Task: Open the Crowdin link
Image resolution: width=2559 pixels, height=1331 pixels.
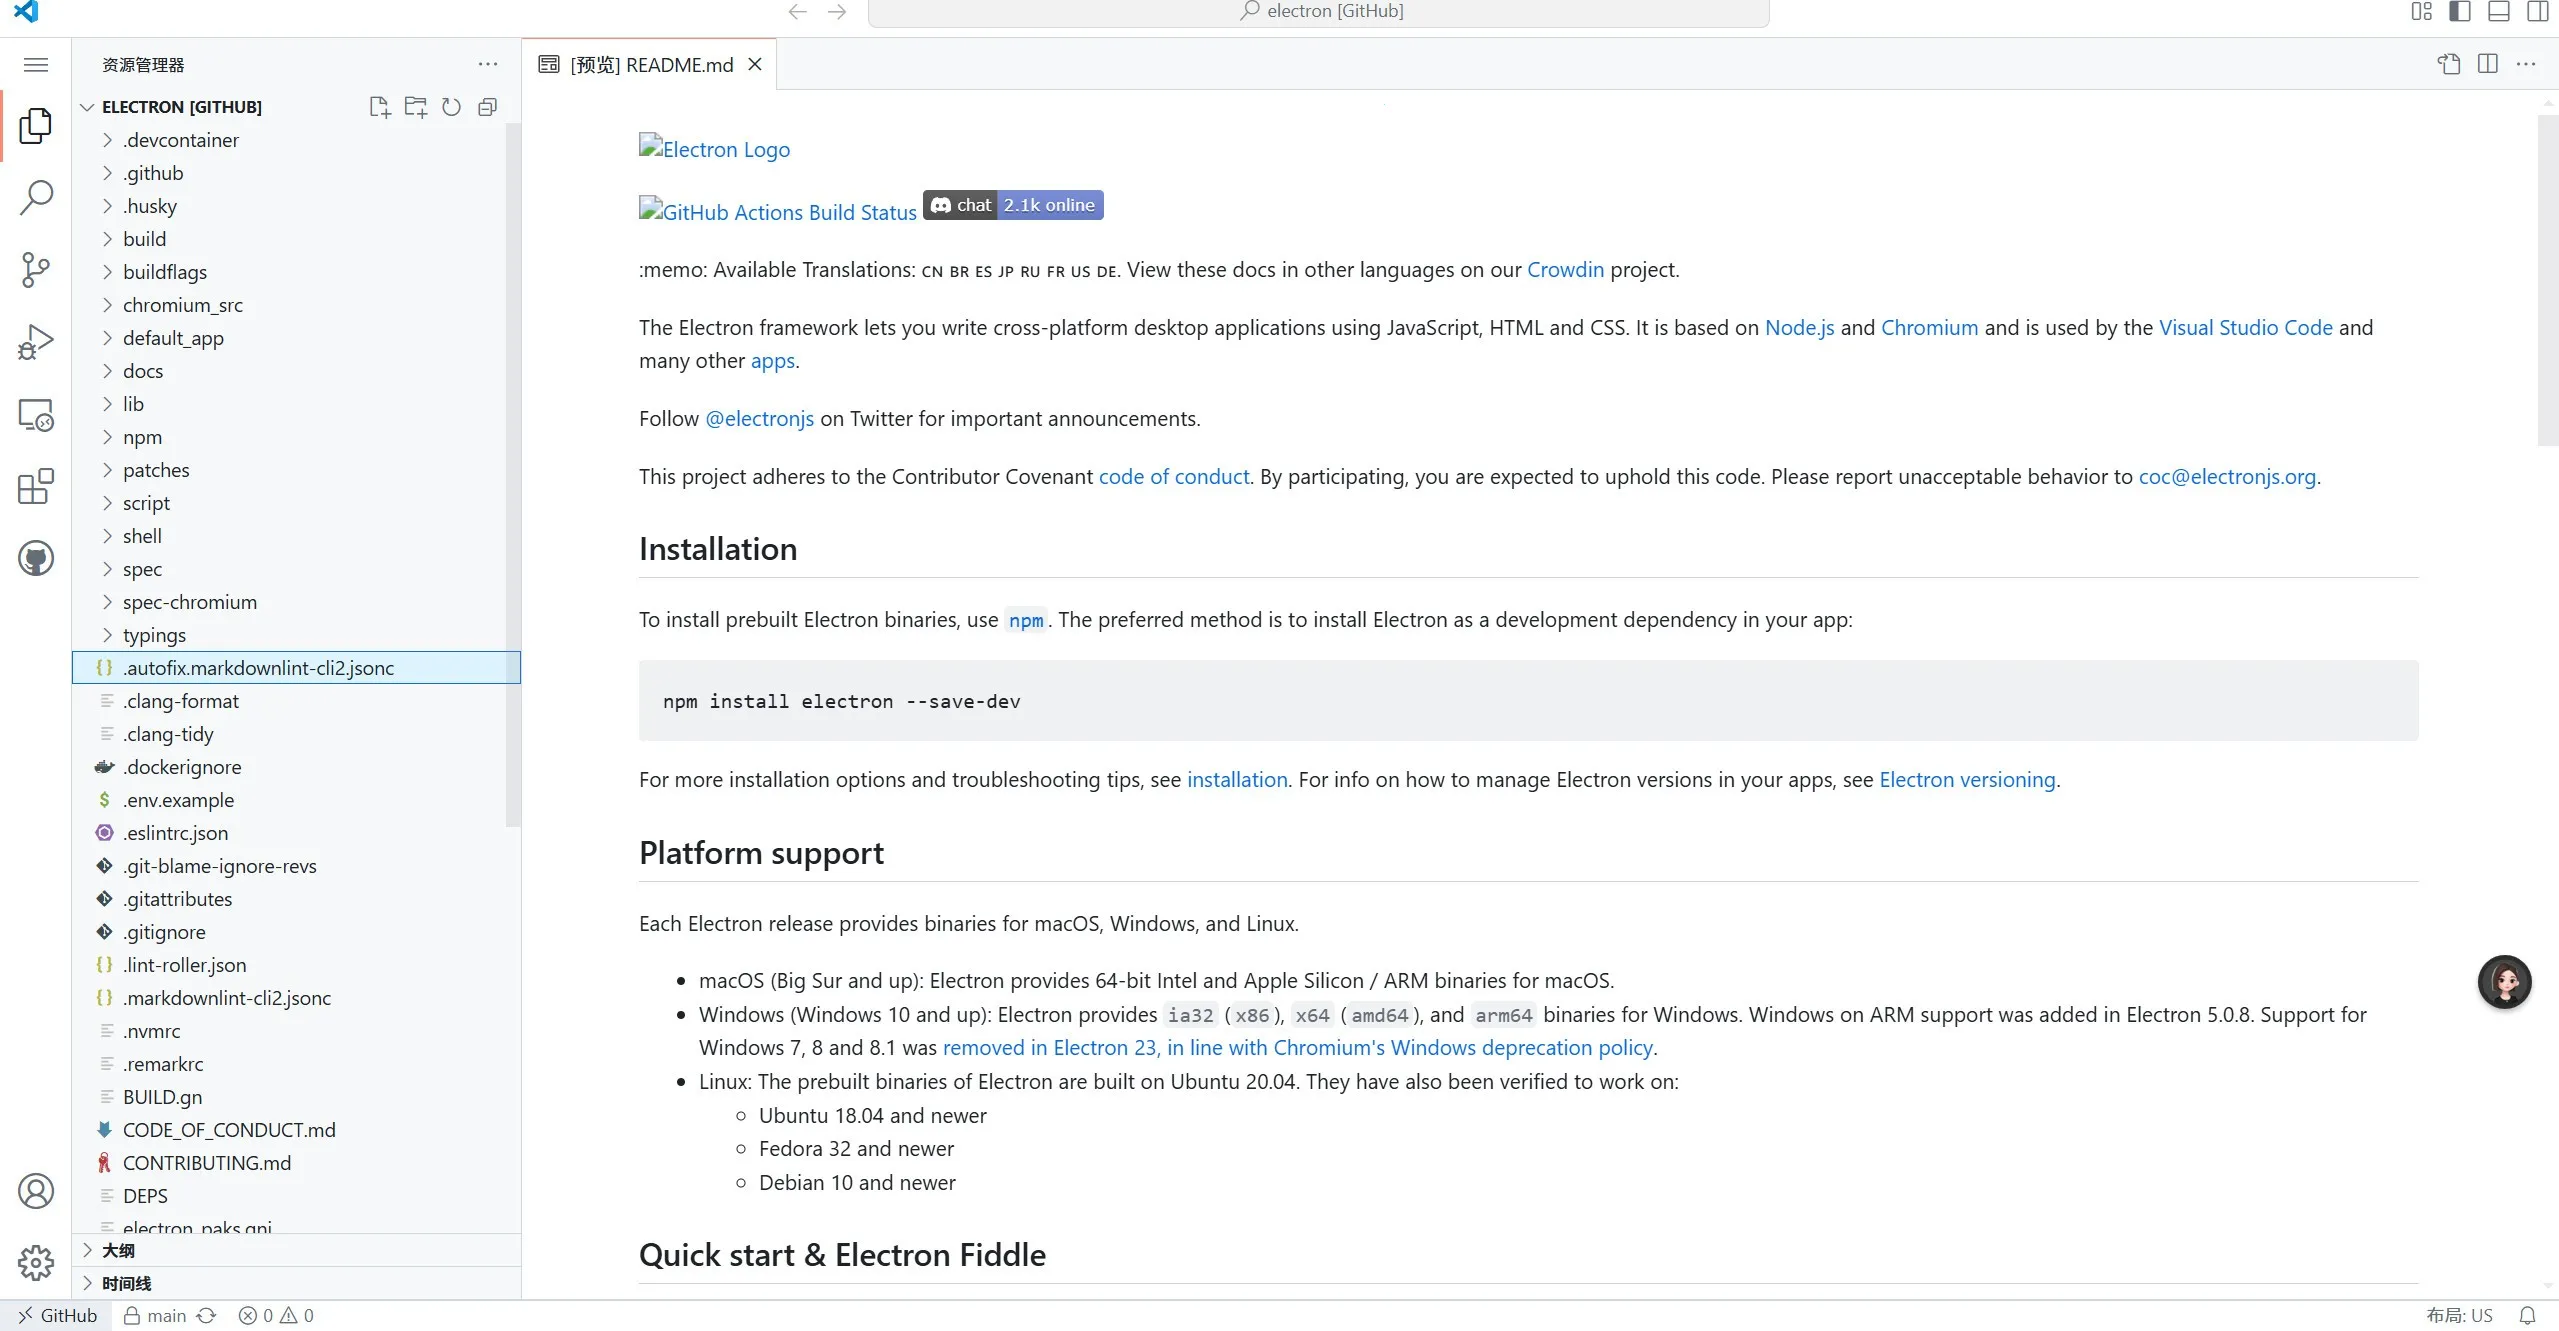Action: point(1564,270)
